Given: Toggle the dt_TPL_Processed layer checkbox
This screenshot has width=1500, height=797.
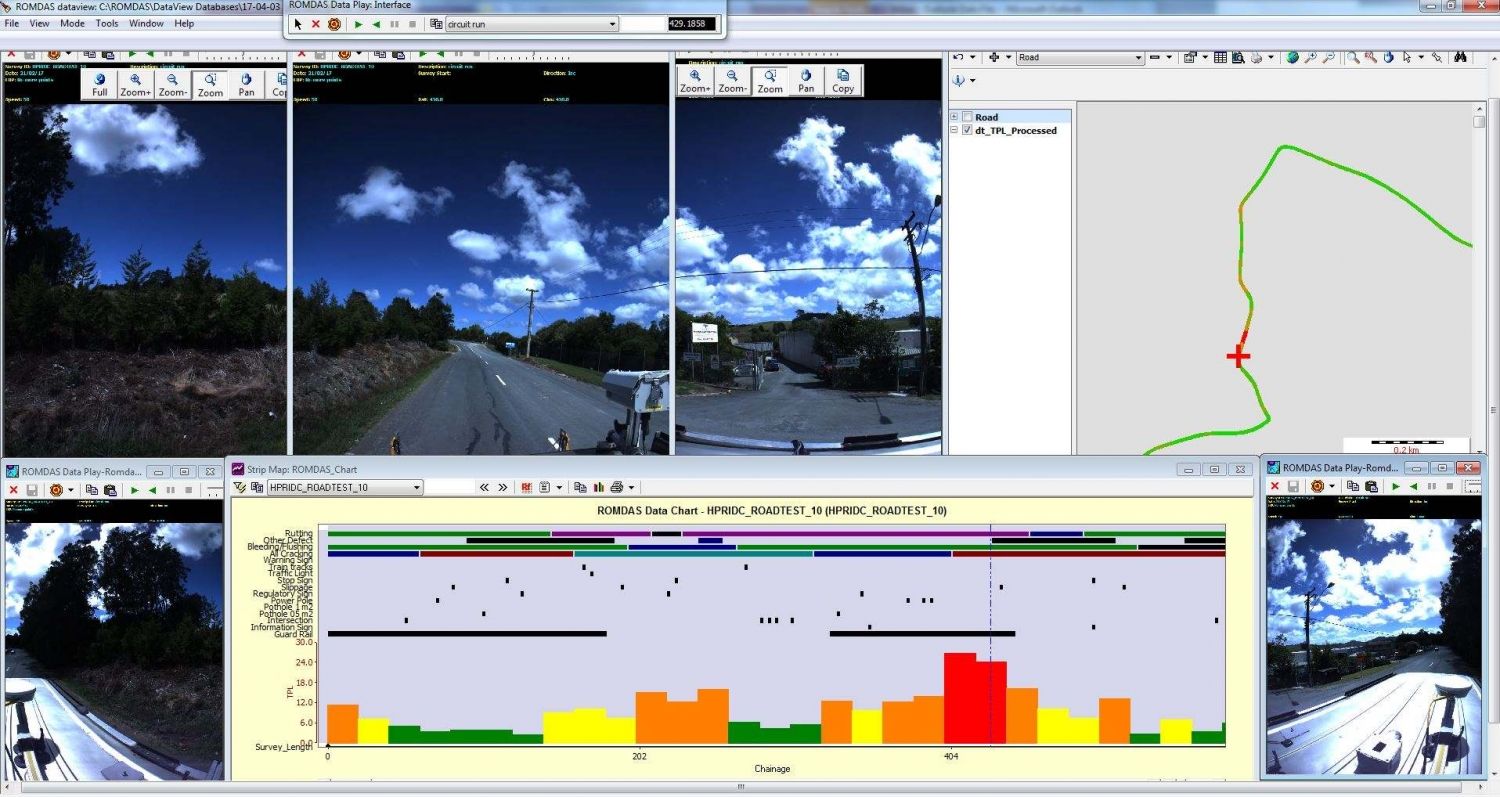Looking at the screenshot, I should [x=967, y=130].
